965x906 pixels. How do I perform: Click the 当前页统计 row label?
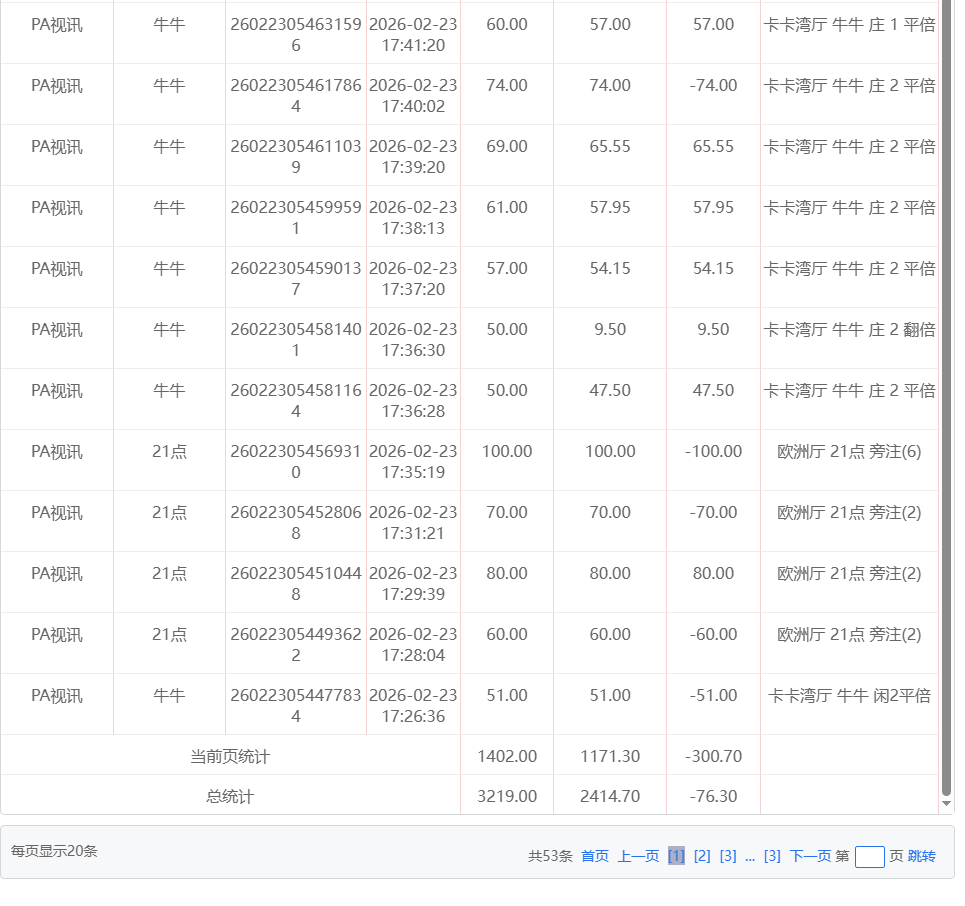tap(230, 757)
